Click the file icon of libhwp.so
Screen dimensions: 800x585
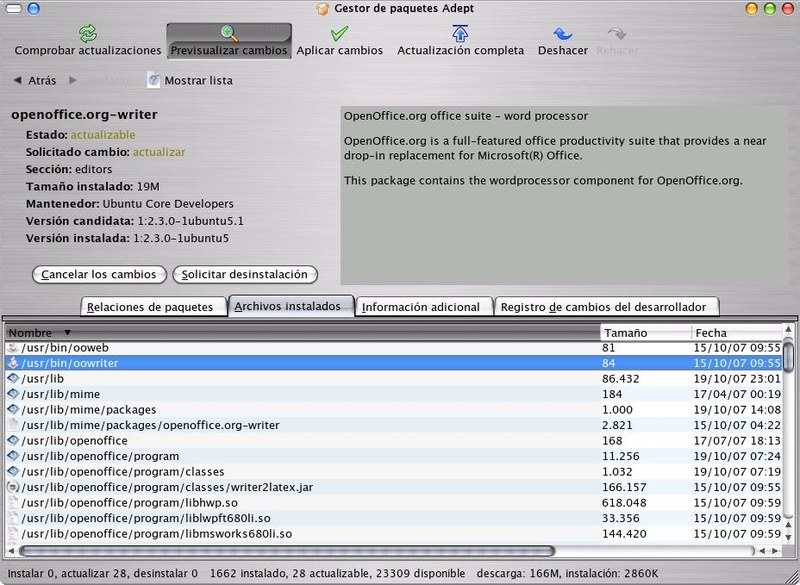pos(13,502)
